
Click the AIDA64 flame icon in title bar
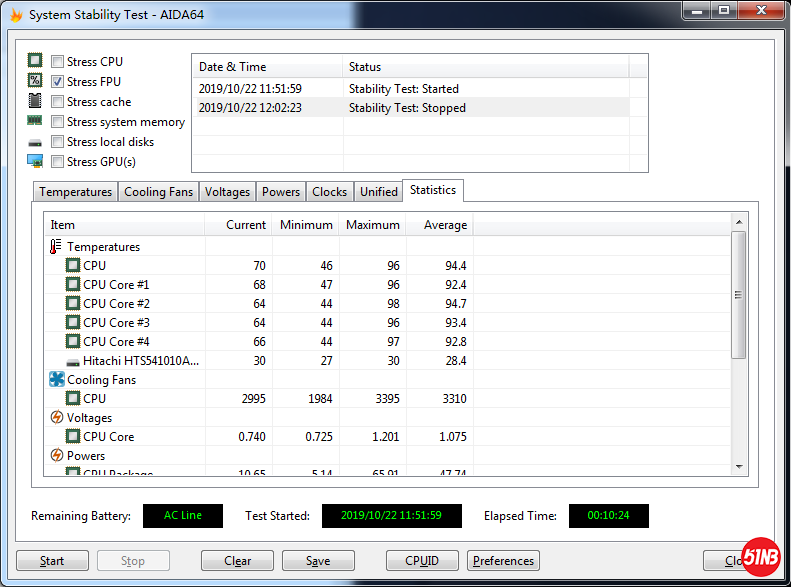[15, 15]
